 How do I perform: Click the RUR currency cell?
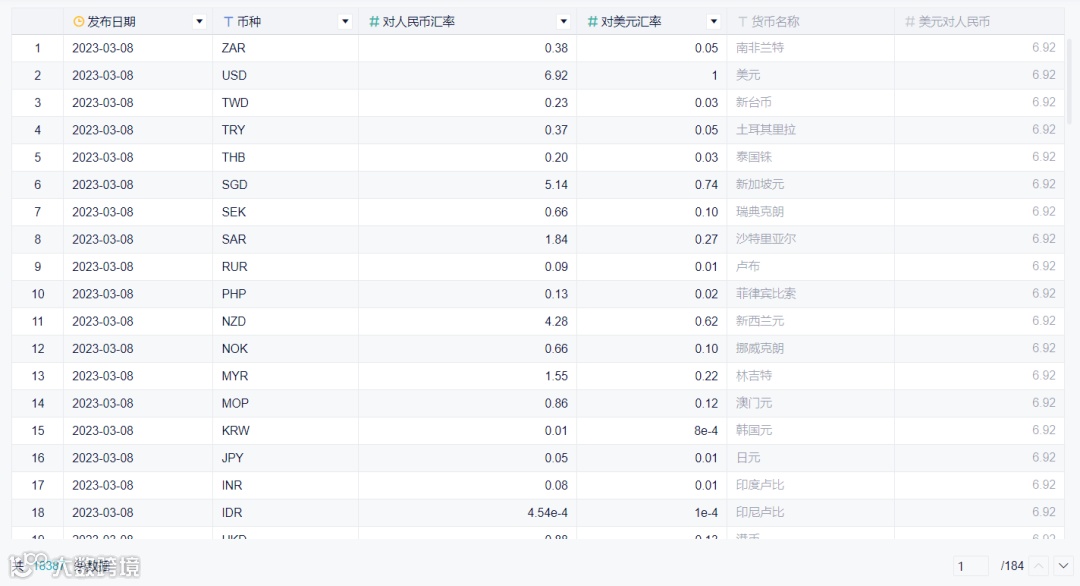pos(285,266)
